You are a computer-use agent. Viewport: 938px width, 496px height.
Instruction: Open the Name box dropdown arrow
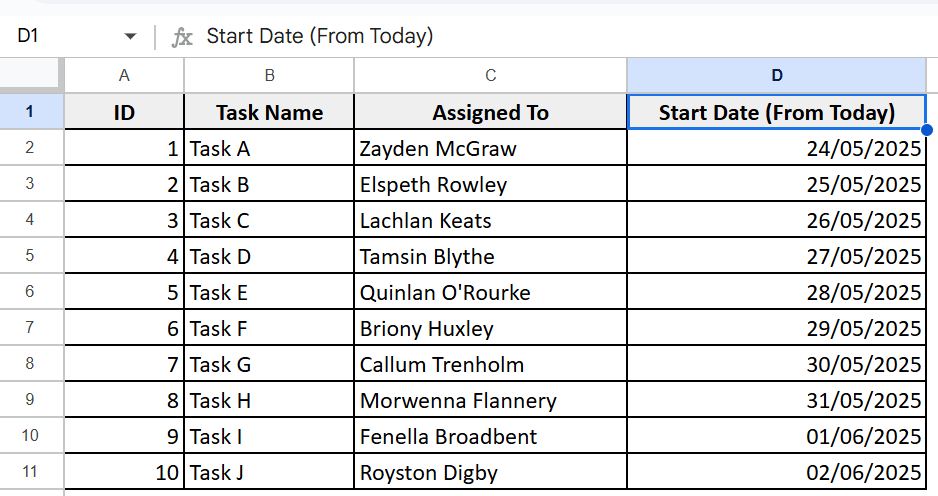(x=130, y=36)
